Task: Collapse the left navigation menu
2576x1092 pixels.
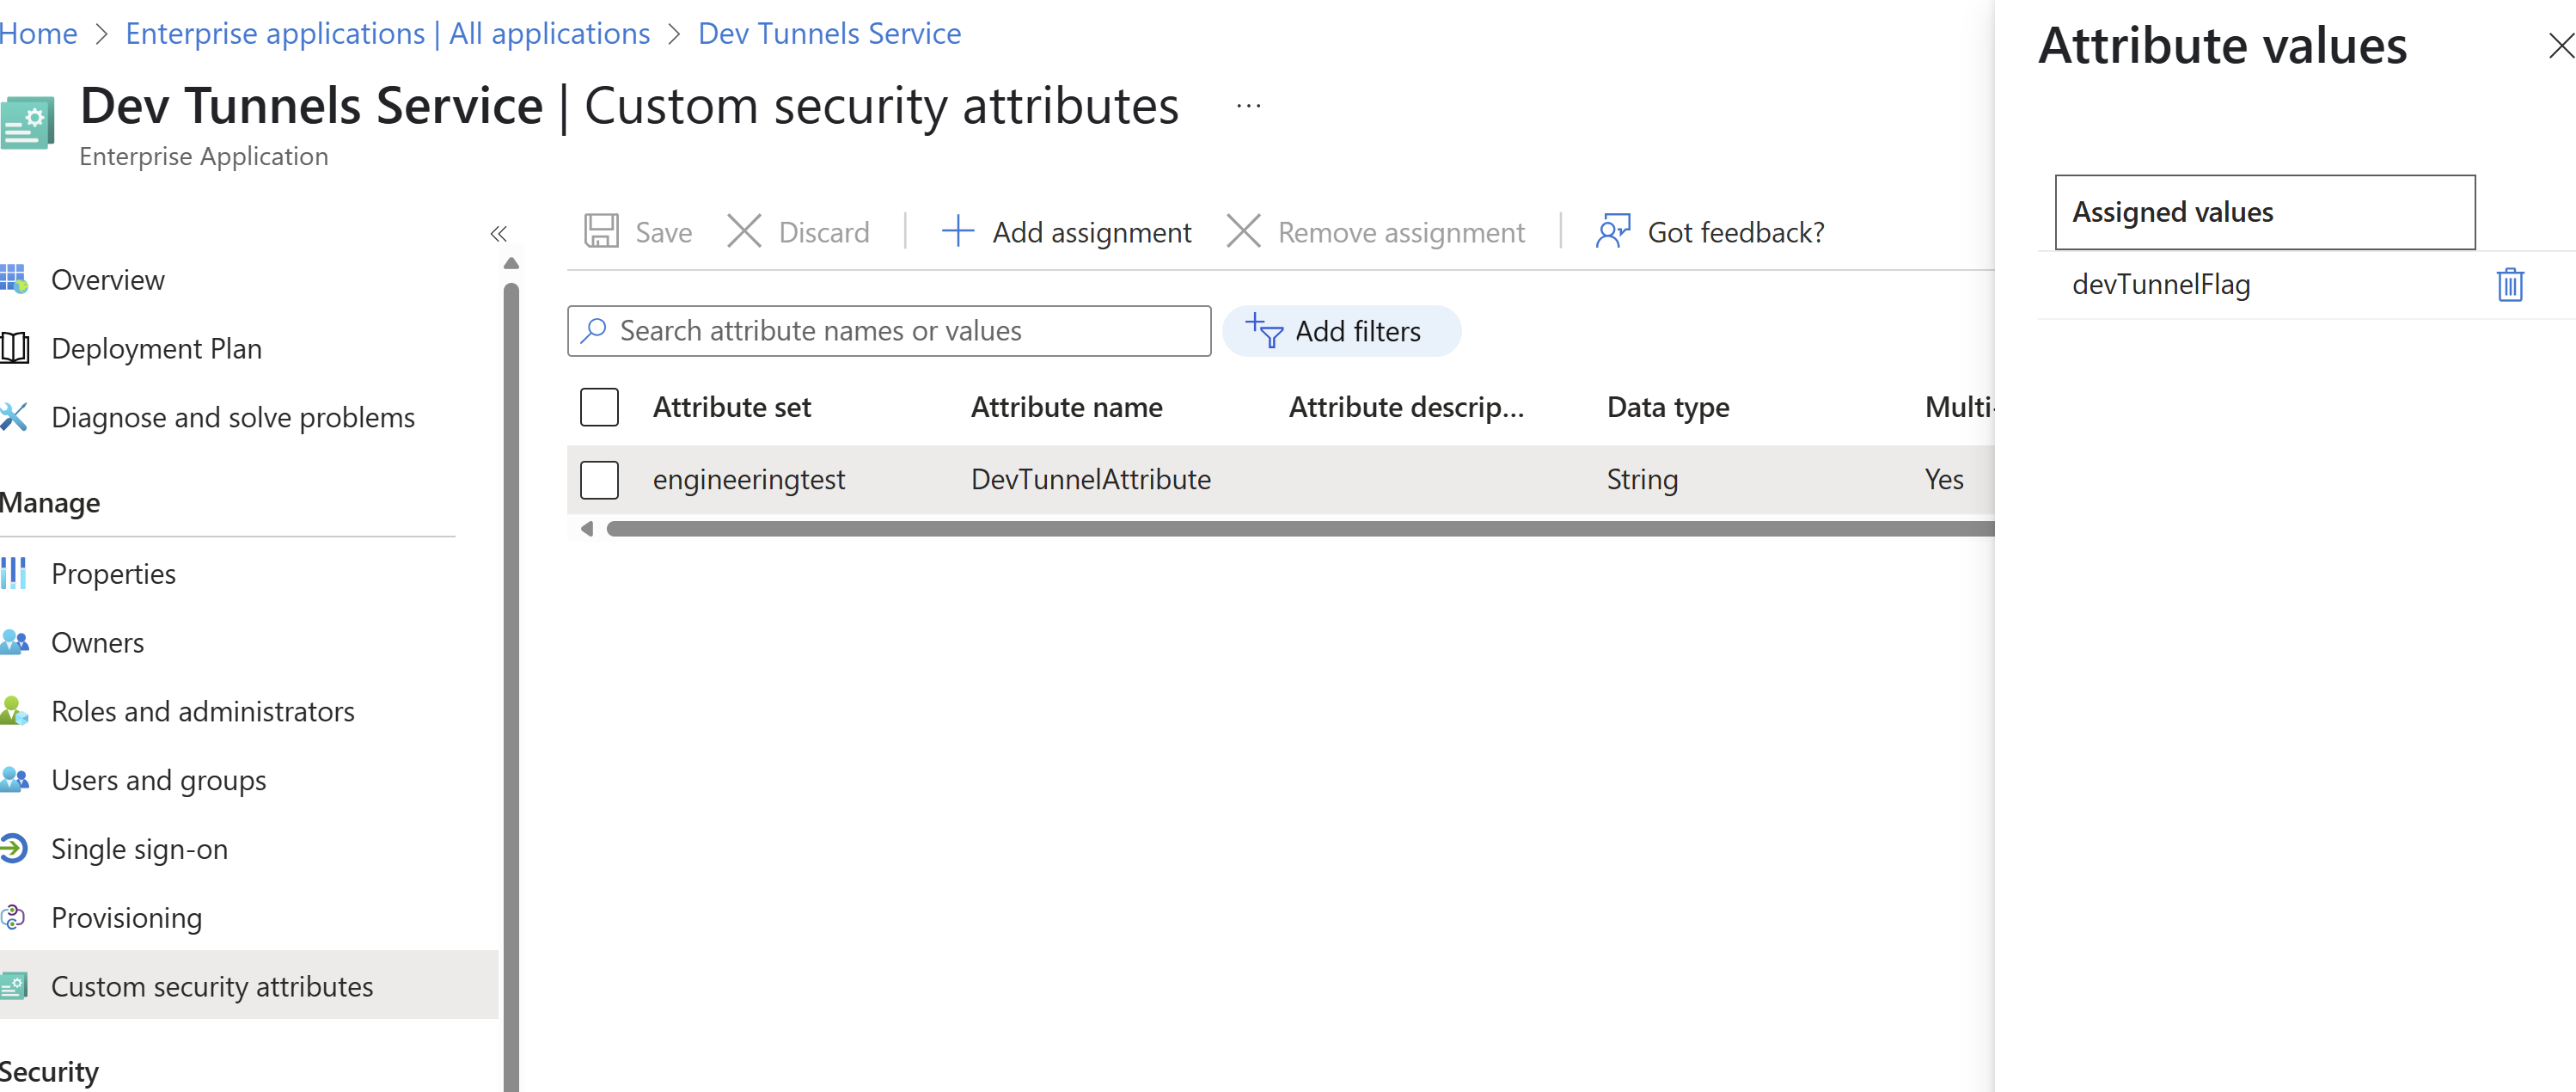Action: coord(498,234)
